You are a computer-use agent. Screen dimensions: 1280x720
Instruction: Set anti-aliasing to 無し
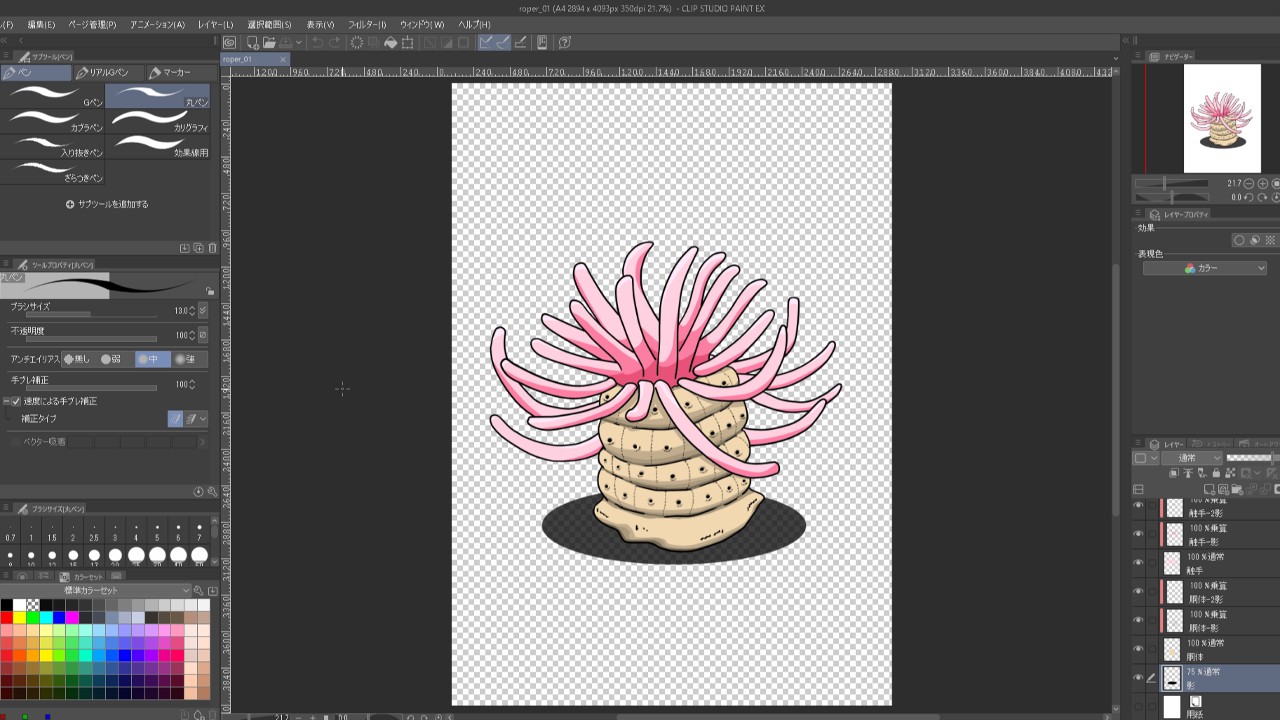[x=78, y=359]
